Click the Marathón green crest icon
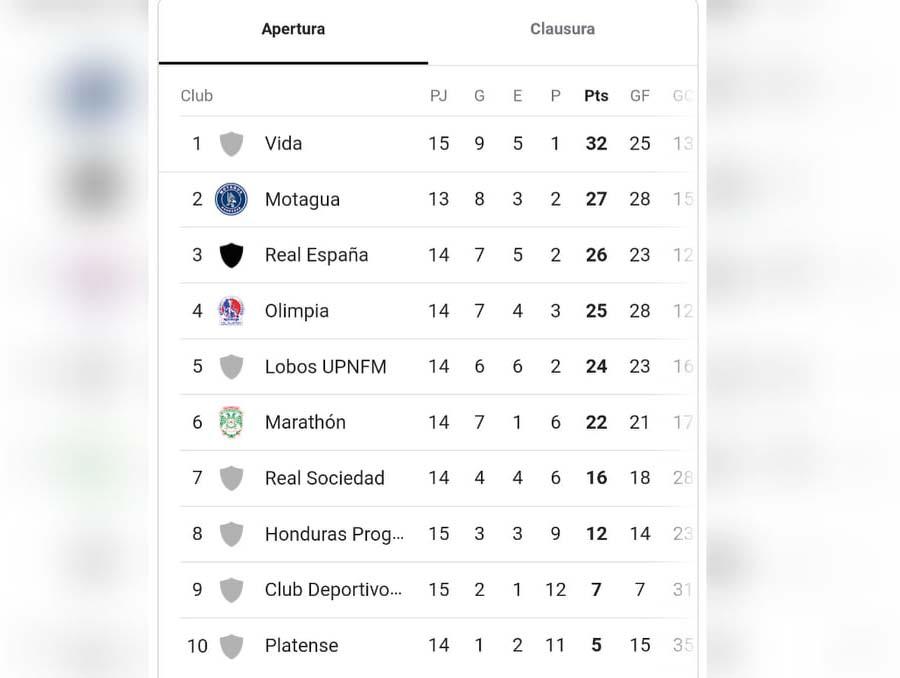 click(x=231, y=422)
